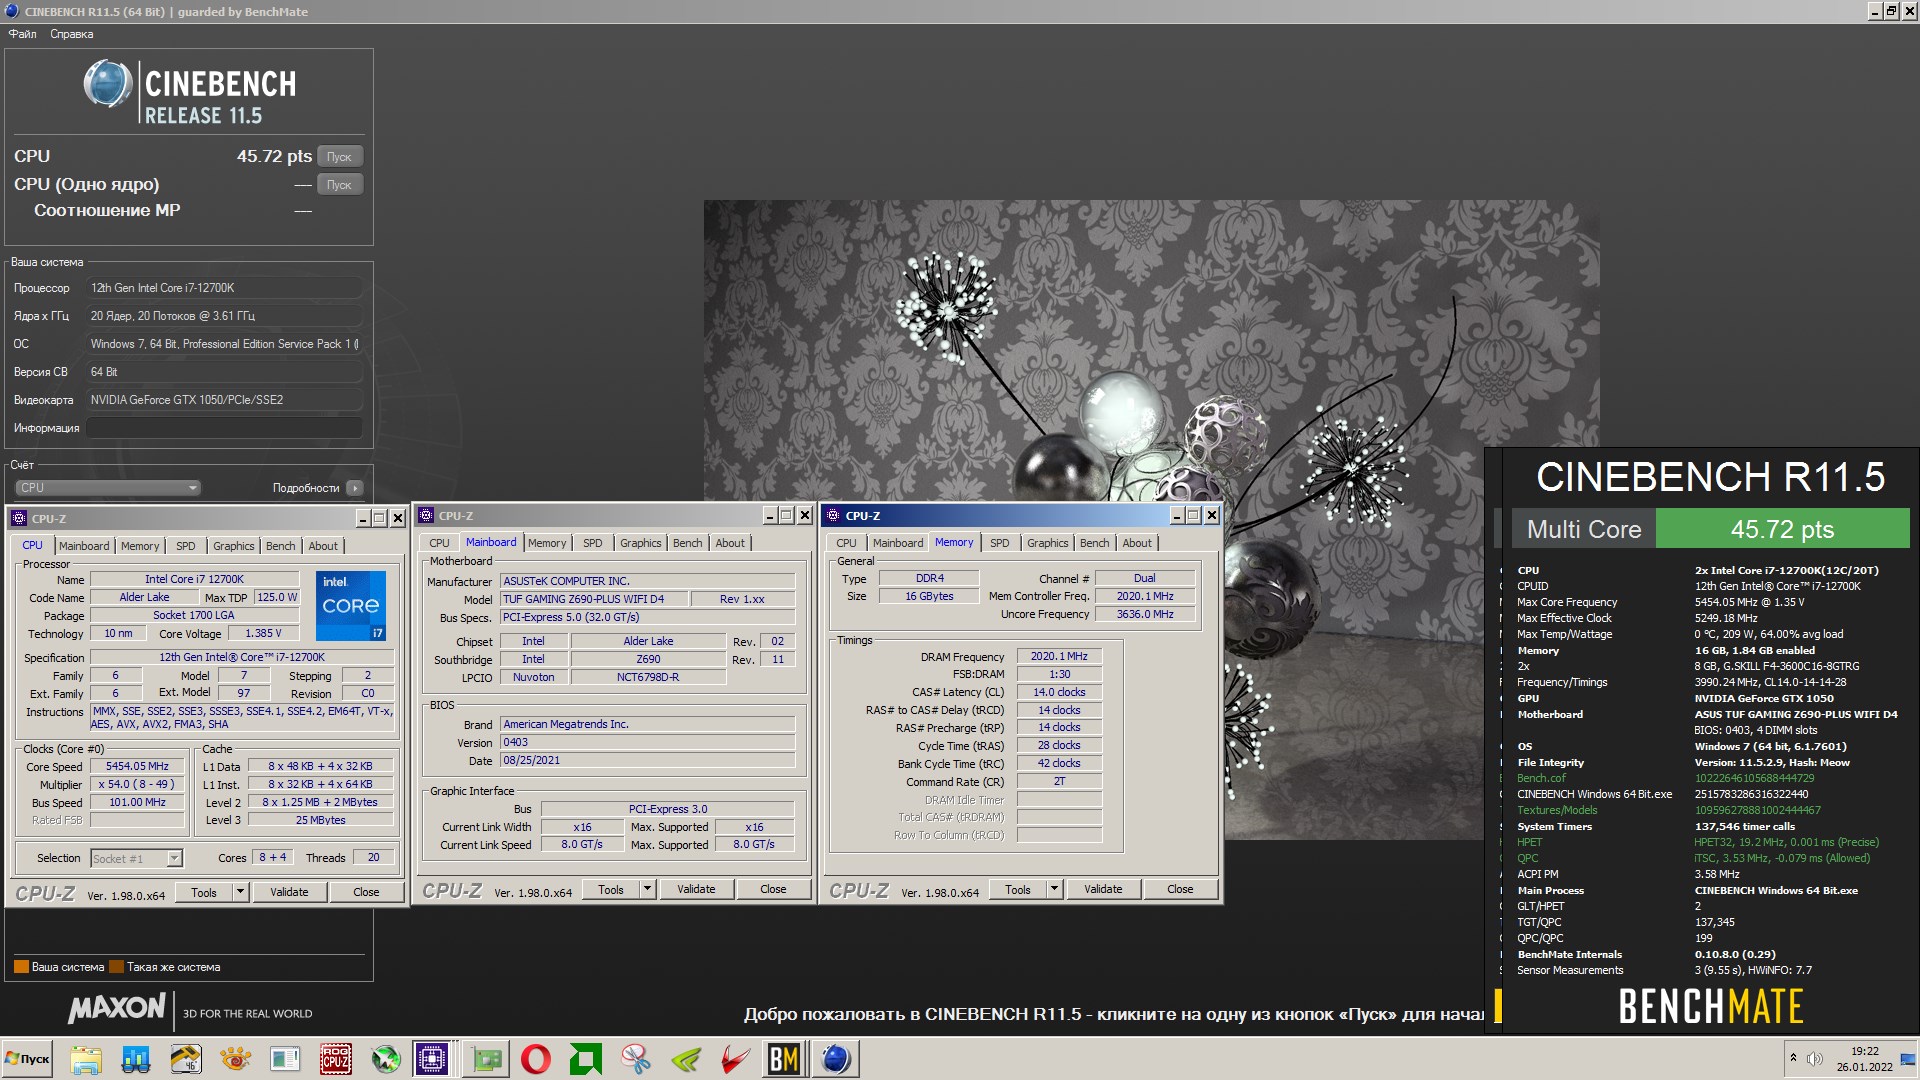Switch to Memory tab in left CPU-Z
1920x1080 pixels.
(x=140, y=546)
